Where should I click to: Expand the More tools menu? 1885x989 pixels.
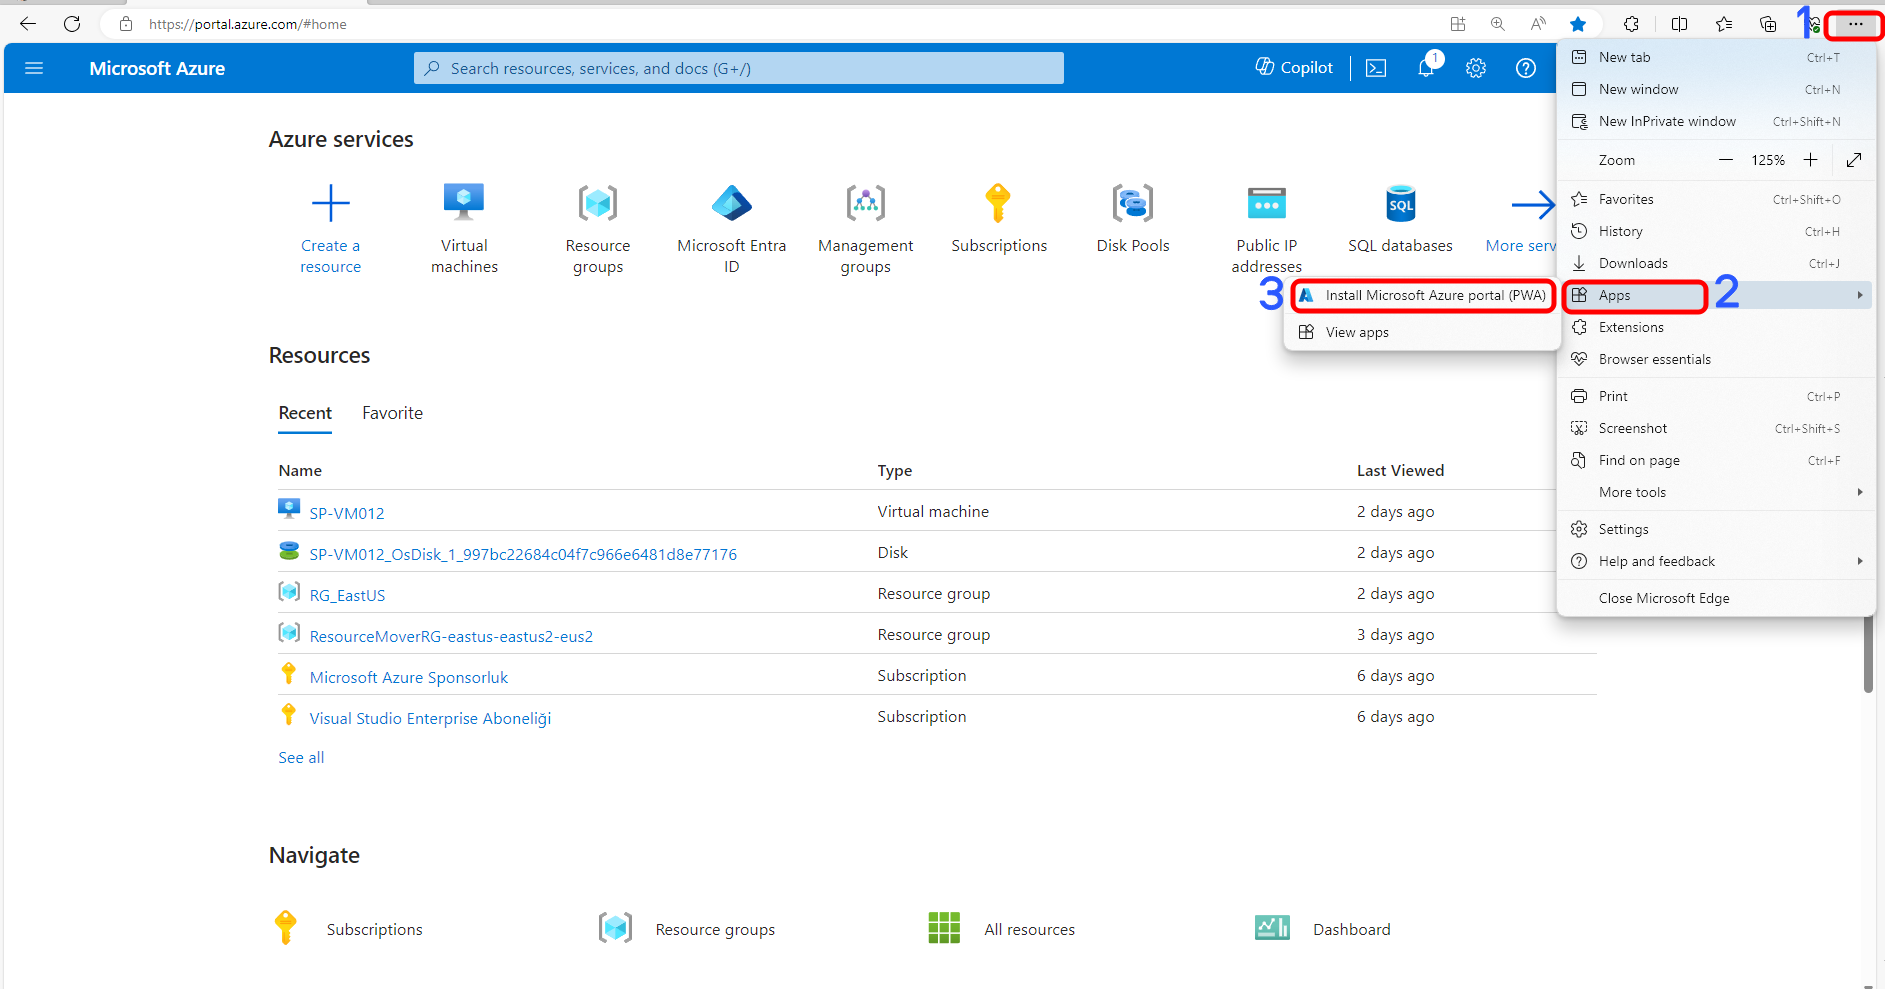click(1631, 491)
